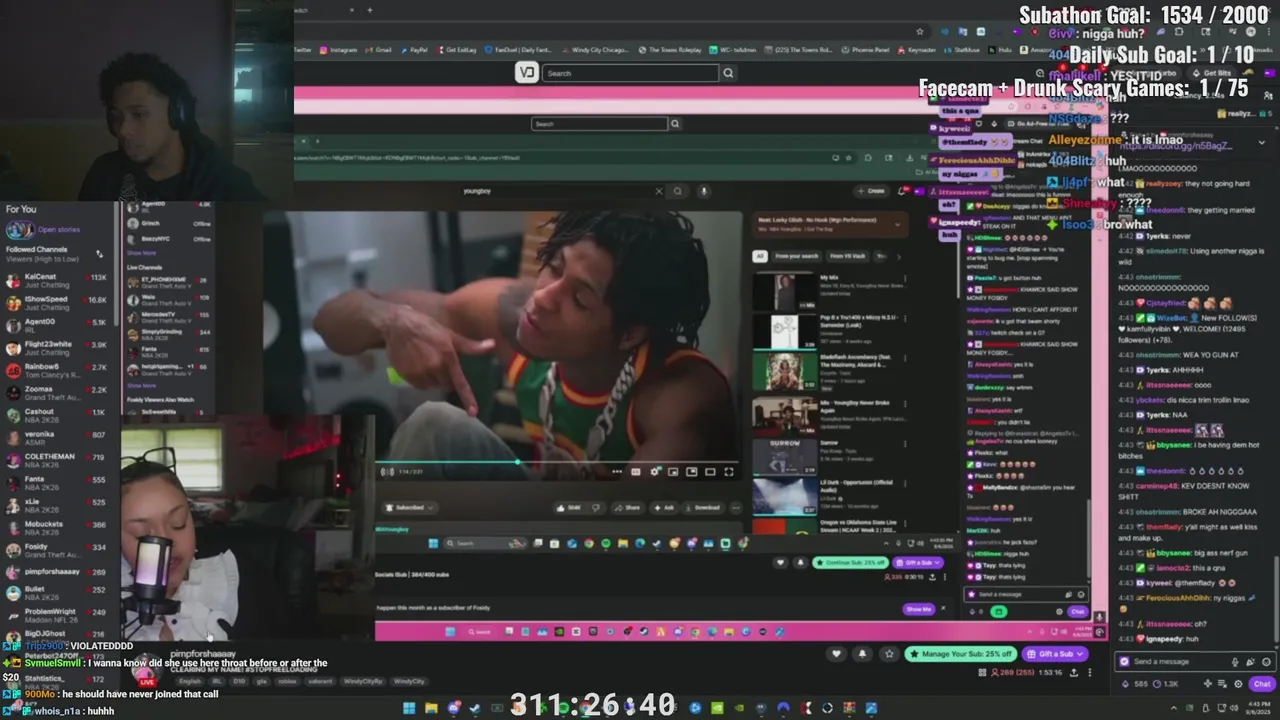Show more filter chips with the YouTube arrow
This screenshot has height=720, width=1280.
898,256
